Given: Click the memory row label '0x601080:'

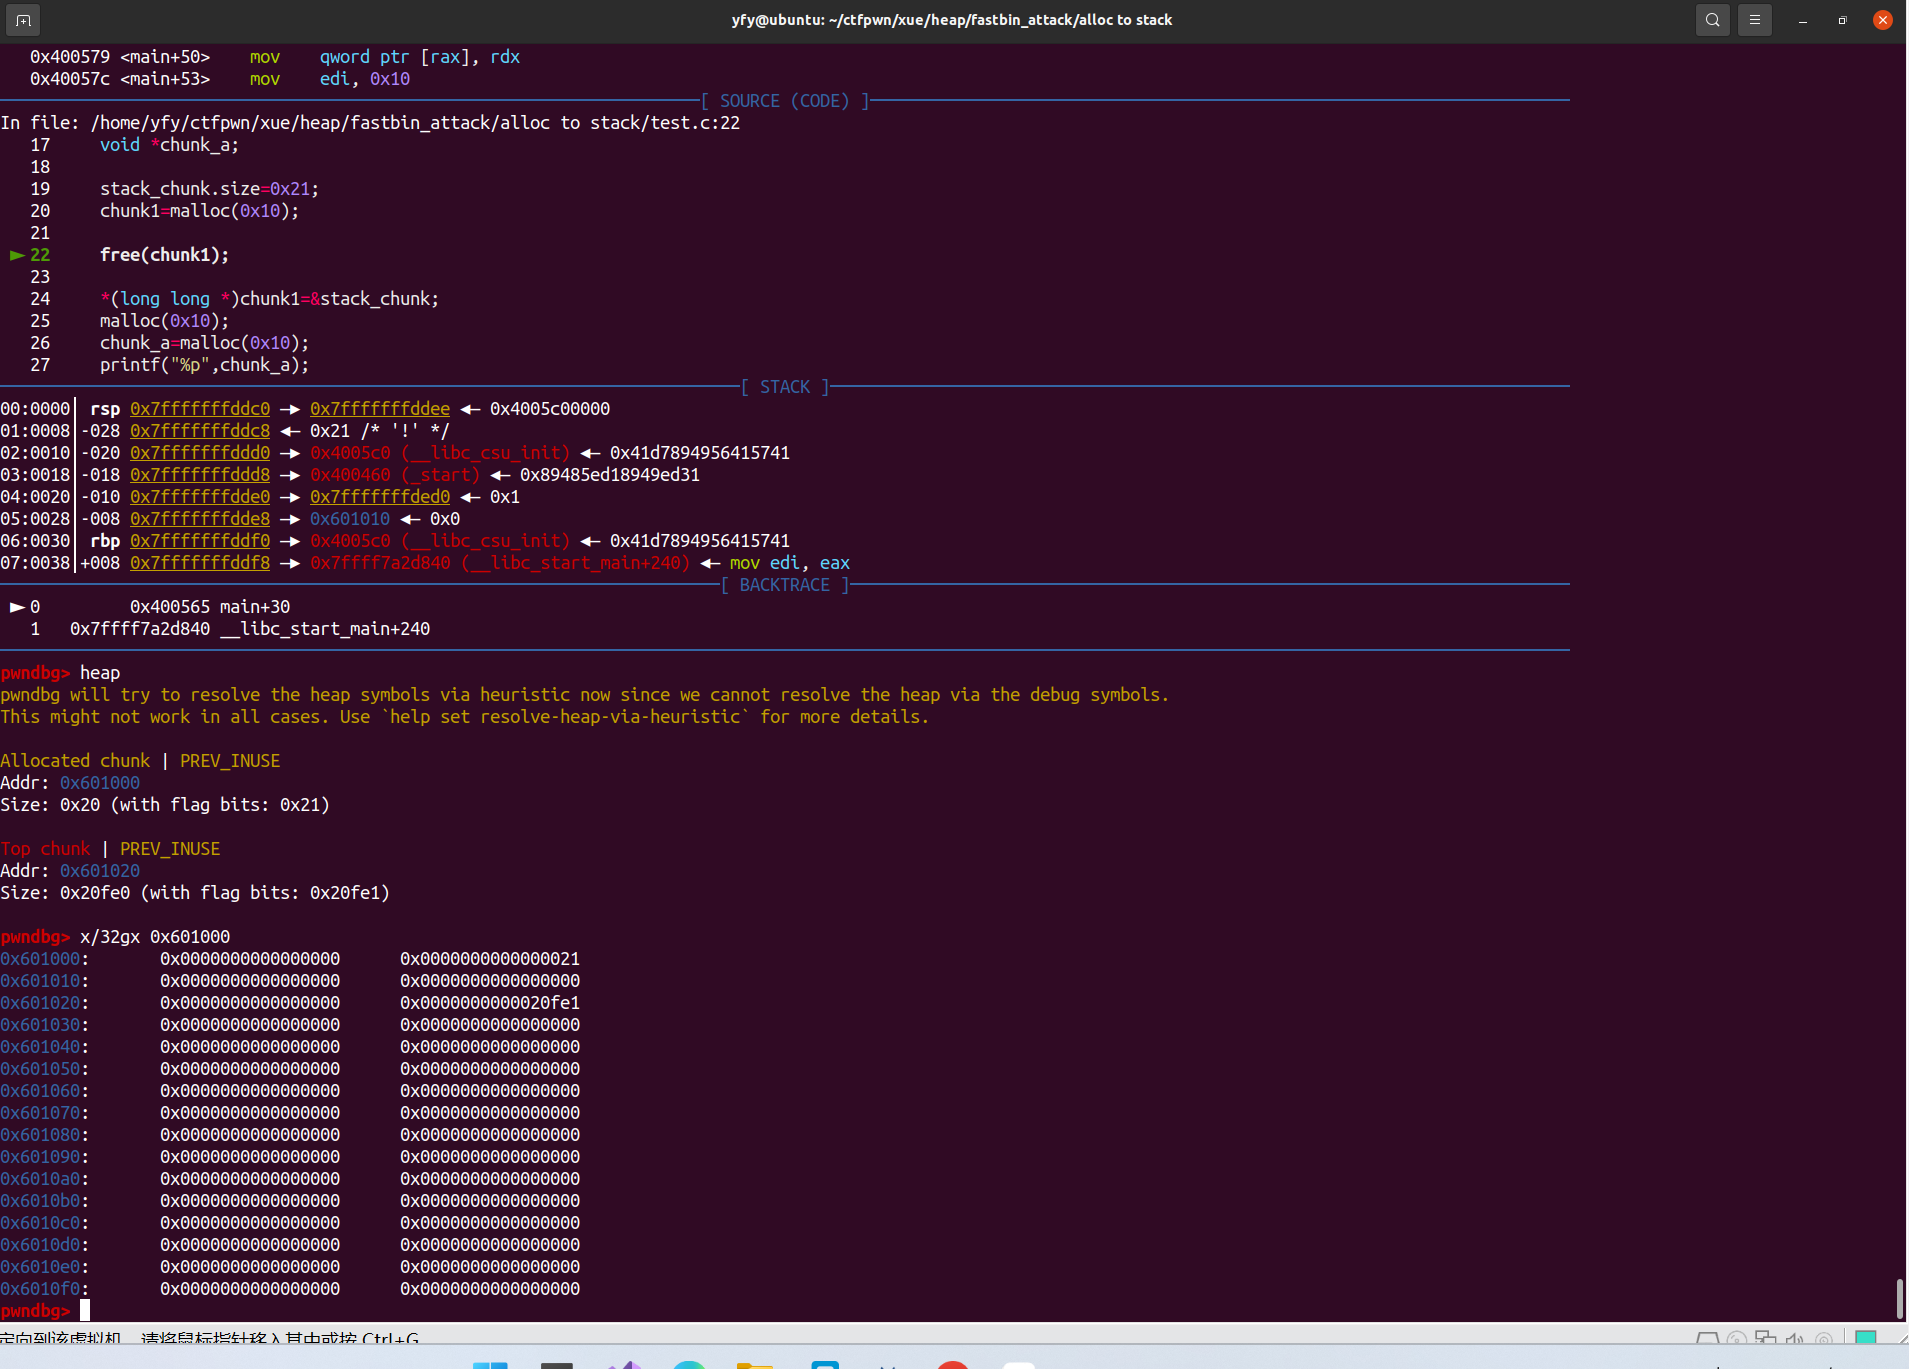Looking at the screenshot, I should click(x=45, y=1135).
